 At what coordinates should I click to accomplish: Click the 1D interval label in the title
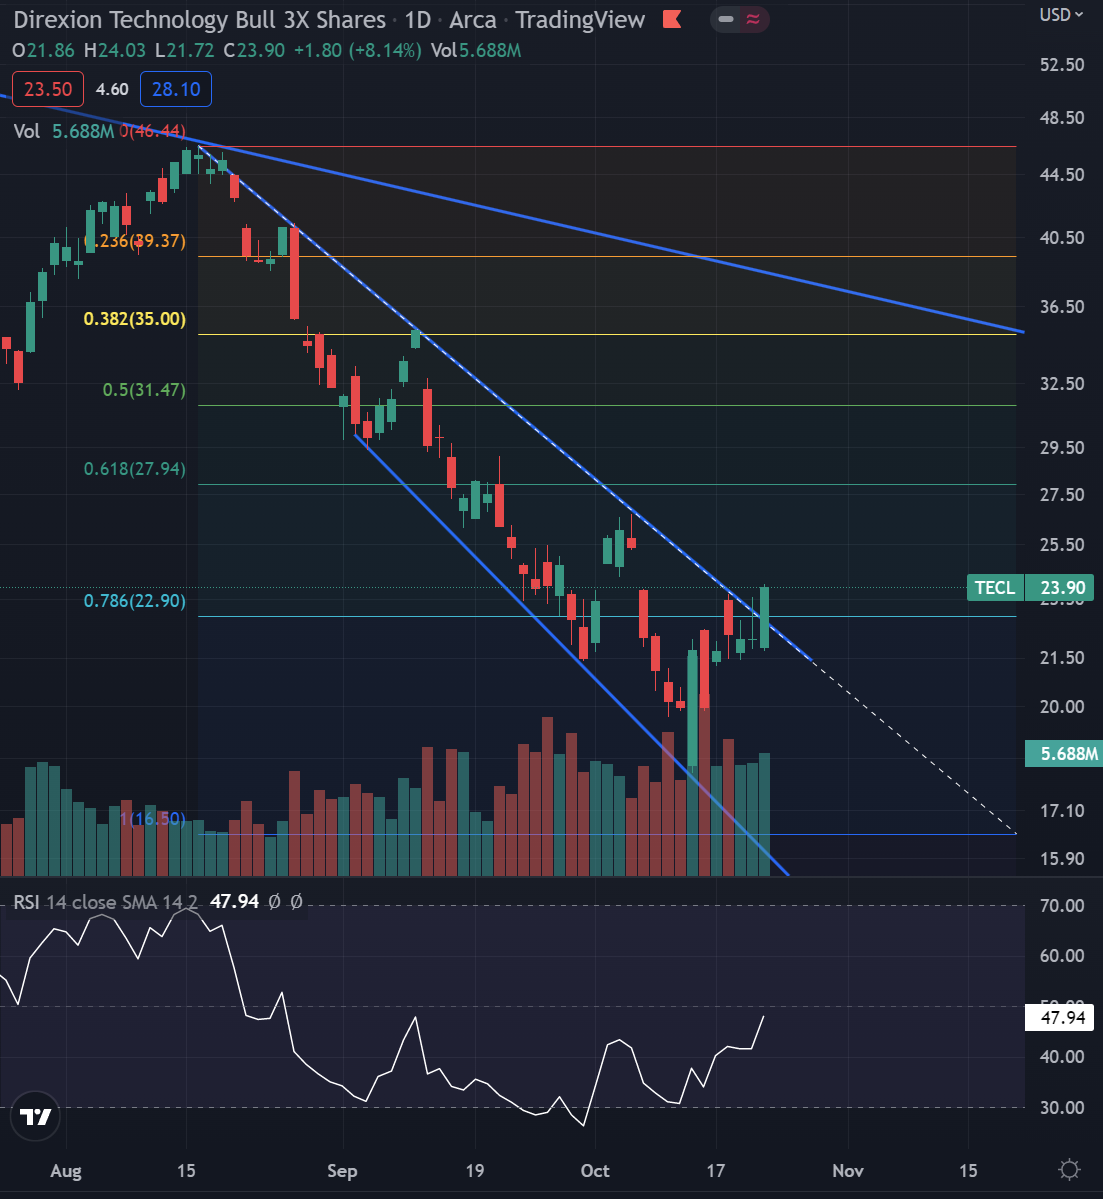418,19
